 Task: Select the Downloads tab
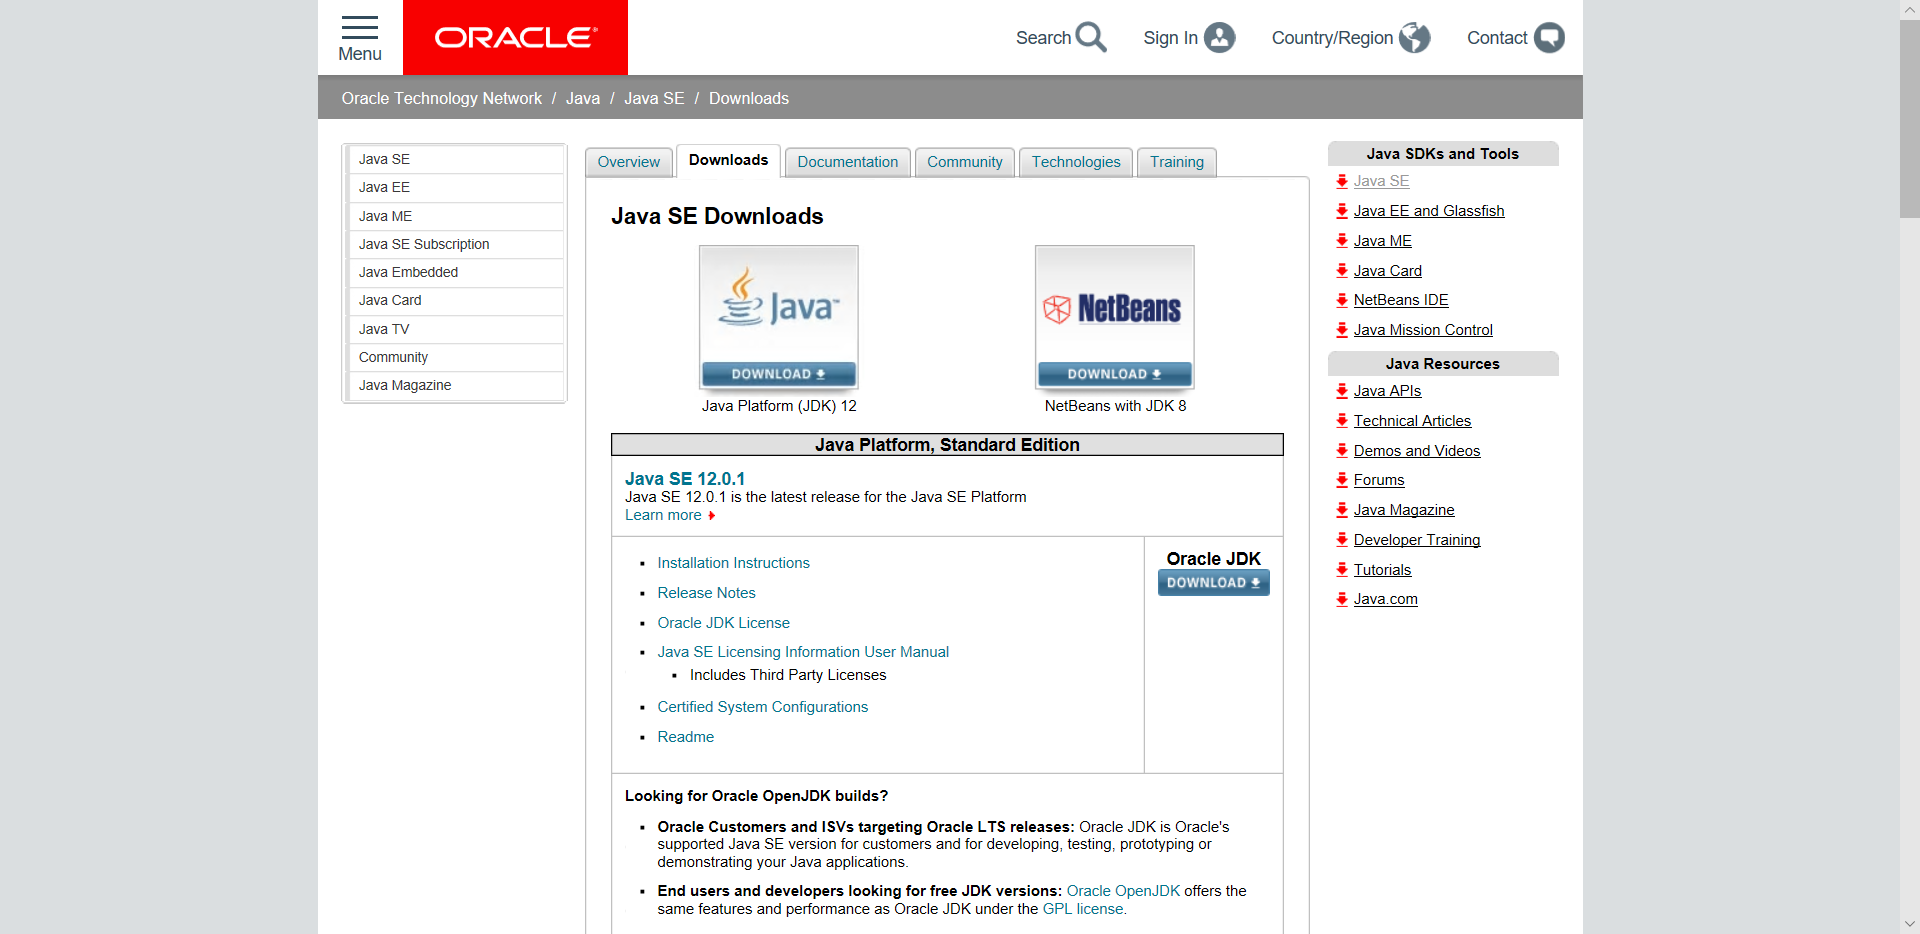point(728,160)
